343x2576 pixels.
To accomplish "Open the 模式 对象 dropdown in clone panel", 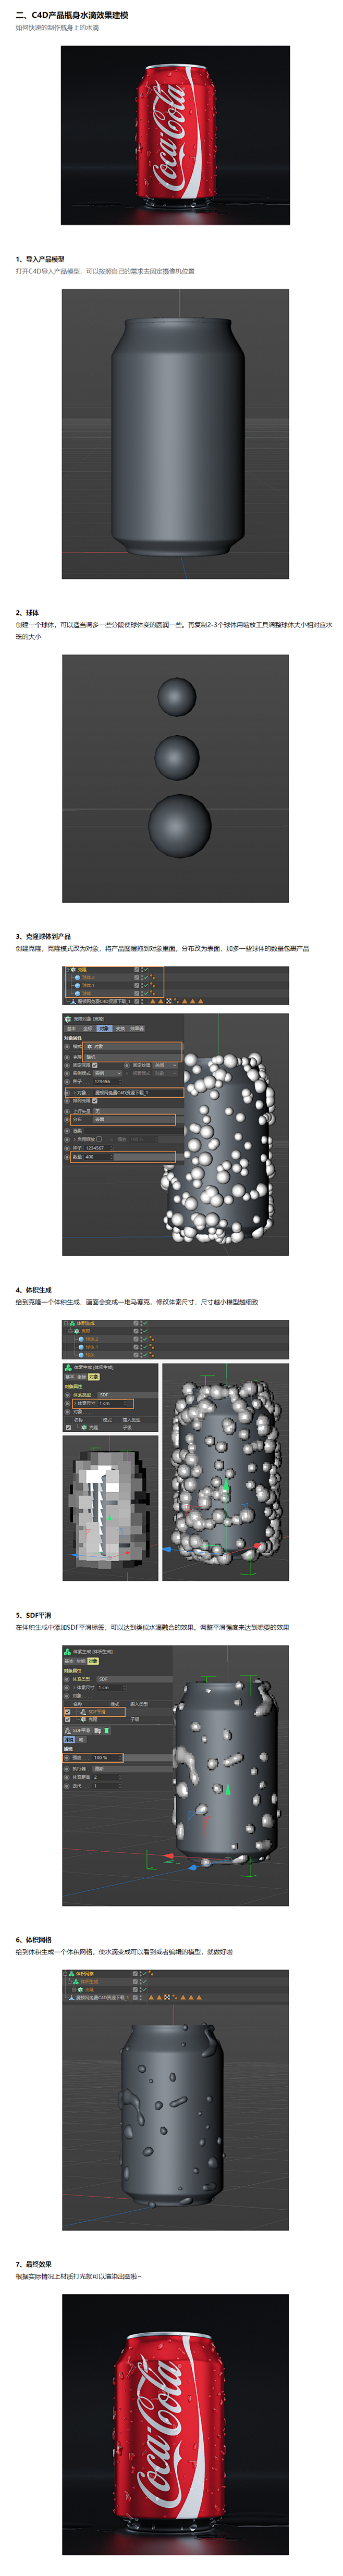I will pyautogui.click(x=133, y=1046).
